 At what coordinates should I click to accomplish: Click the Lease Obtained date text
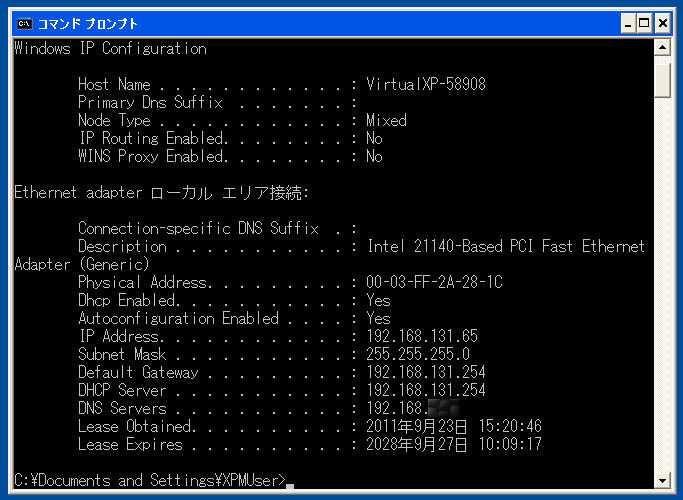point(453,426)
